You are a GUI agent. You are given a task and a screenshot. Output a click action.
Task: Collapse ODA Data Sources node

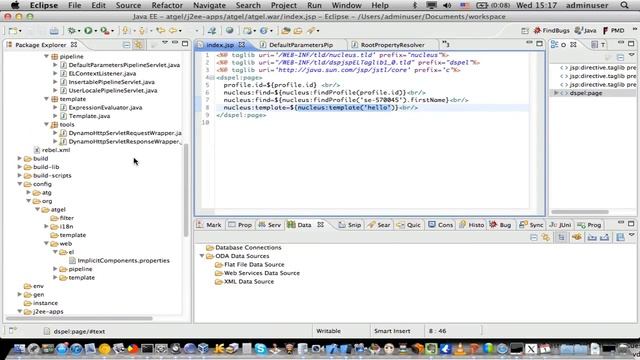pos(202,256)
